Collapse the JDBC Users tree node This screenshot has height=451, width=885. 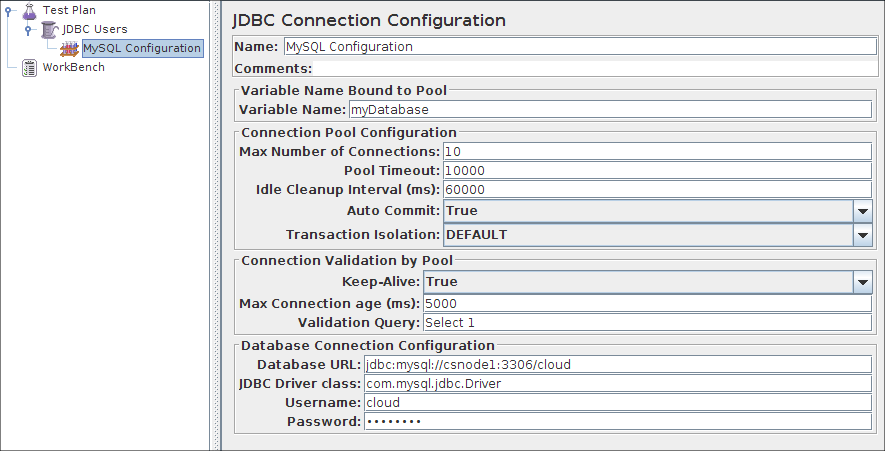point(28,30)
